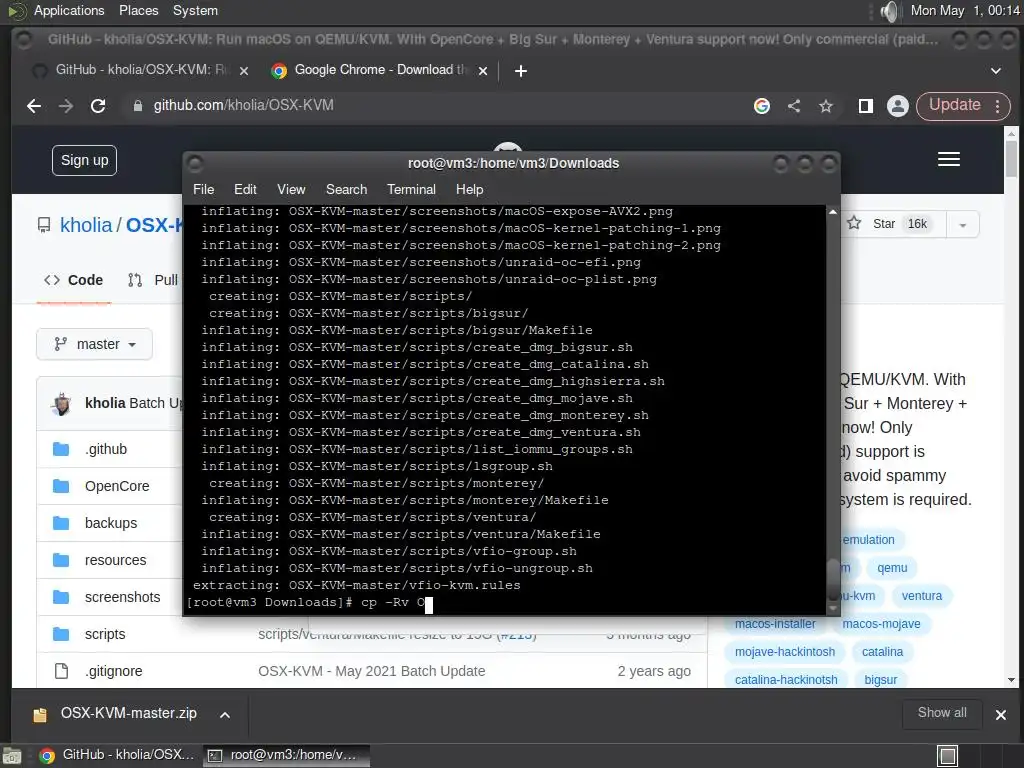Open the Places menu in top panel
The width and height of the screenshot is (1024, 768).
click(x=138, y=10)
